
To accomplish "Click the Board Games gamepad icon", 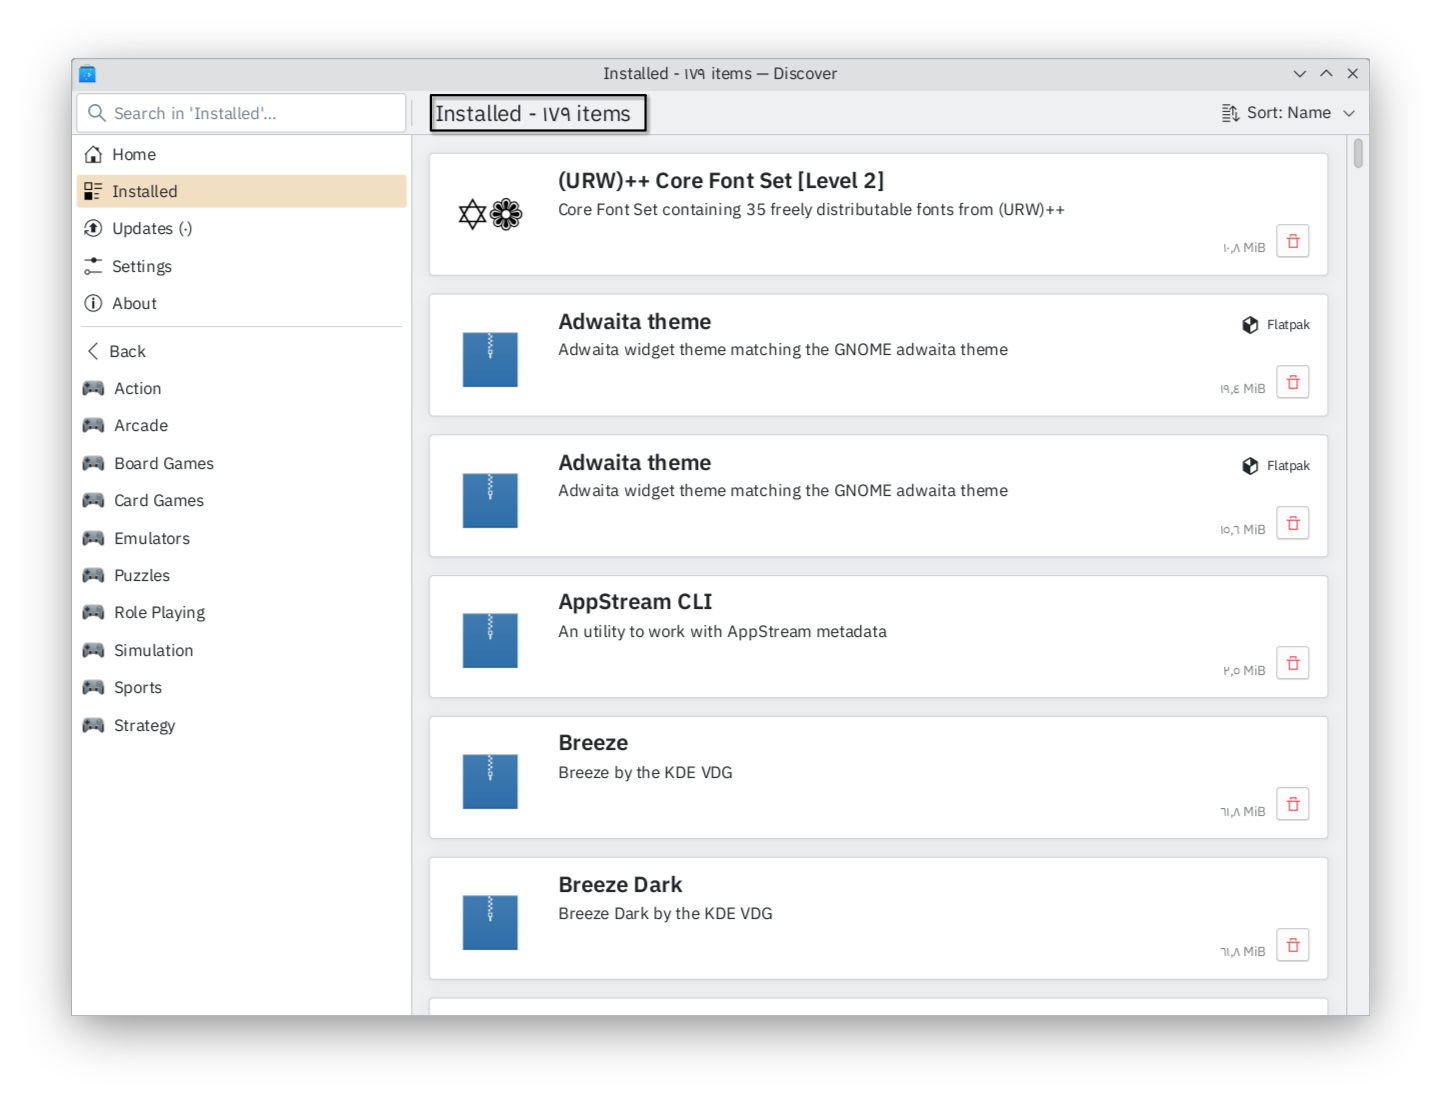I will click(x=94, y=463).
